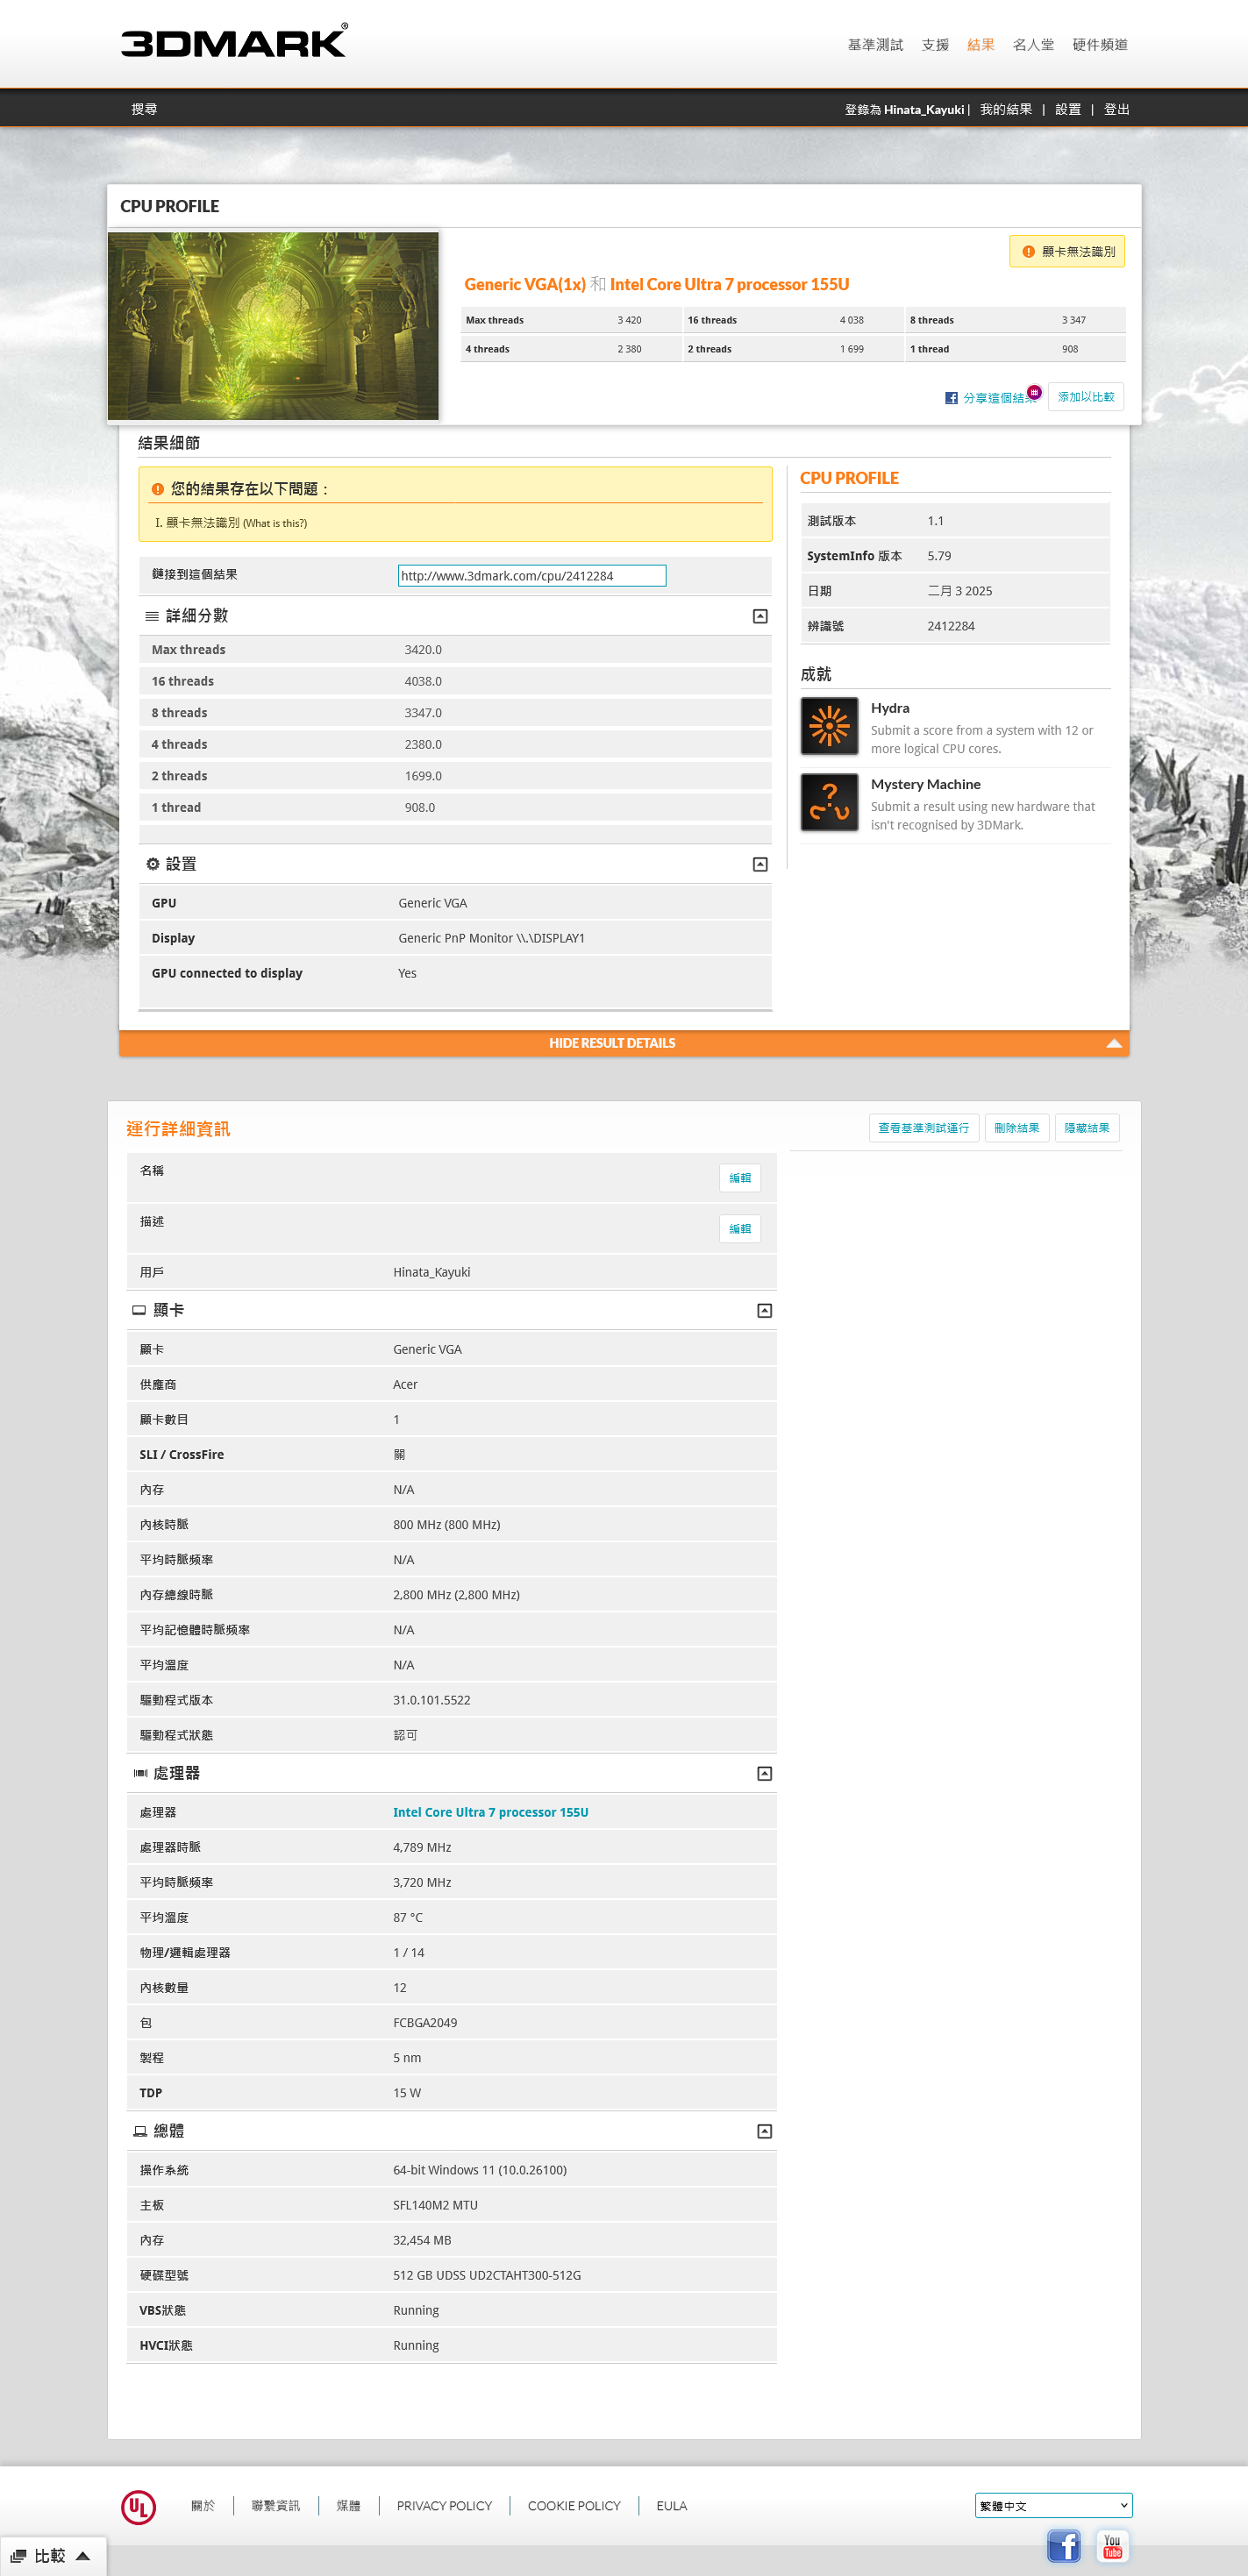Edit the 描述 field
This screenshot has width=1248, height=2576.
click(740, 1229)
